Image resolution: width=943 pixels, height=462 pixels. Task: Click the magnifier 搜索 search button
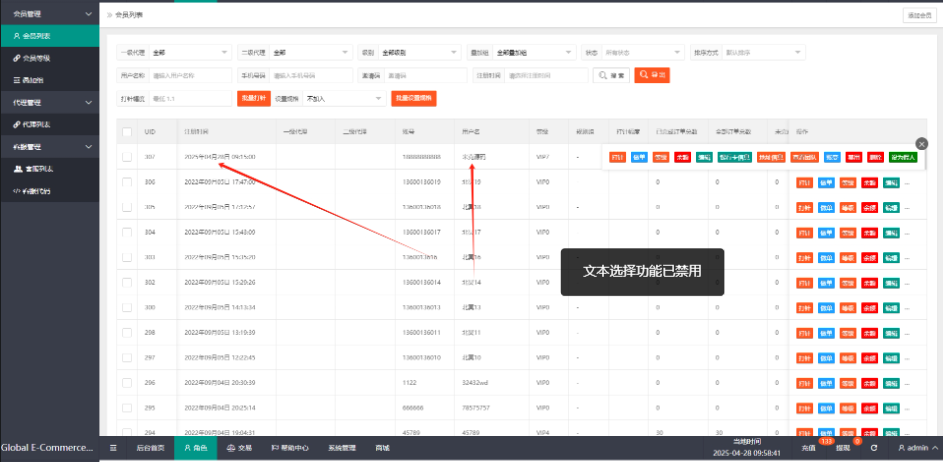click(611, 75)
